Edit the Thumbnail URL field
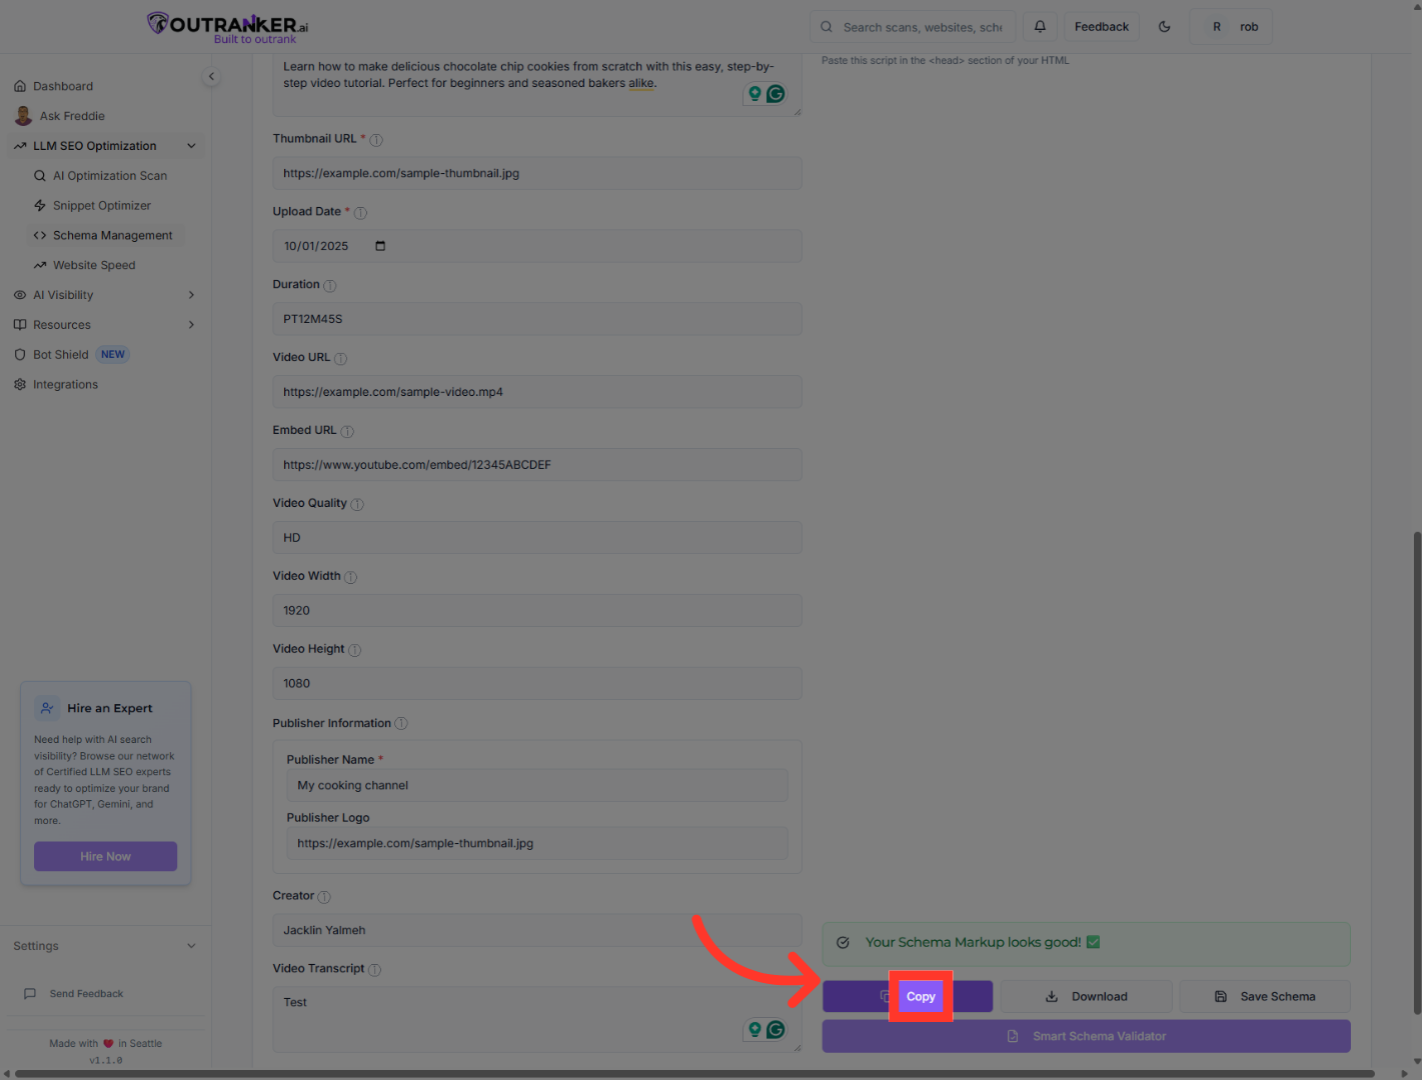 tap(537, 173)
